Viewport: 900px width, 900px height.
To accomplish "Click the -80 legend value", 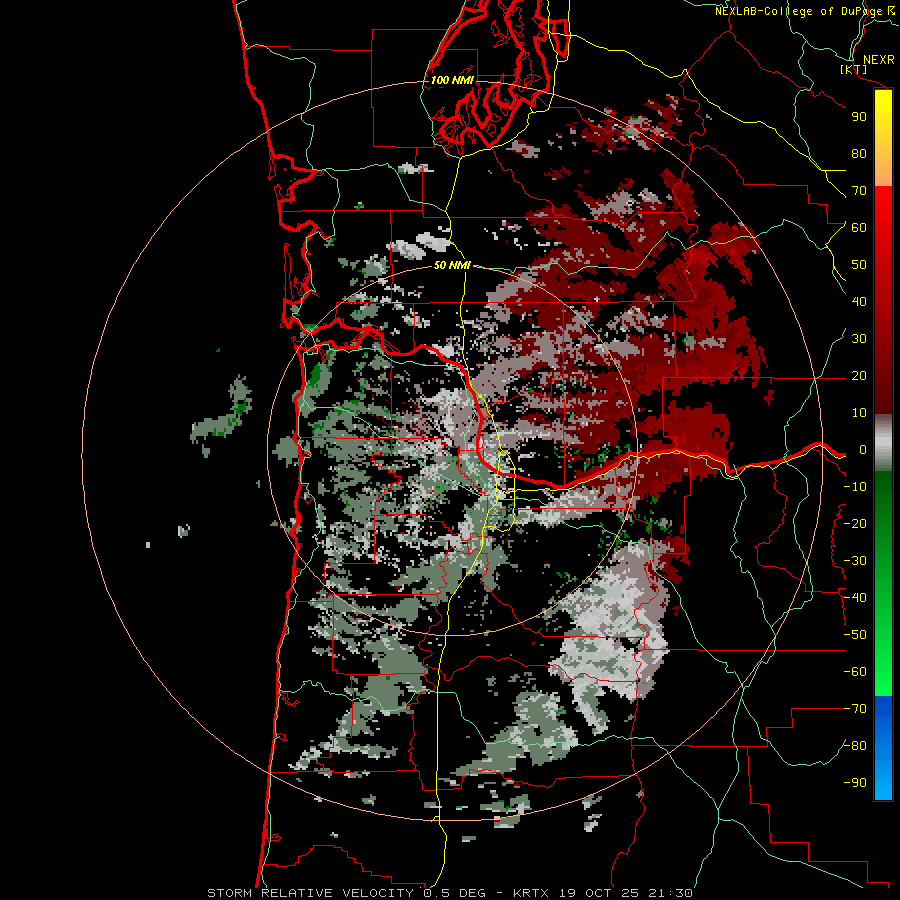I will click(855, 746).
